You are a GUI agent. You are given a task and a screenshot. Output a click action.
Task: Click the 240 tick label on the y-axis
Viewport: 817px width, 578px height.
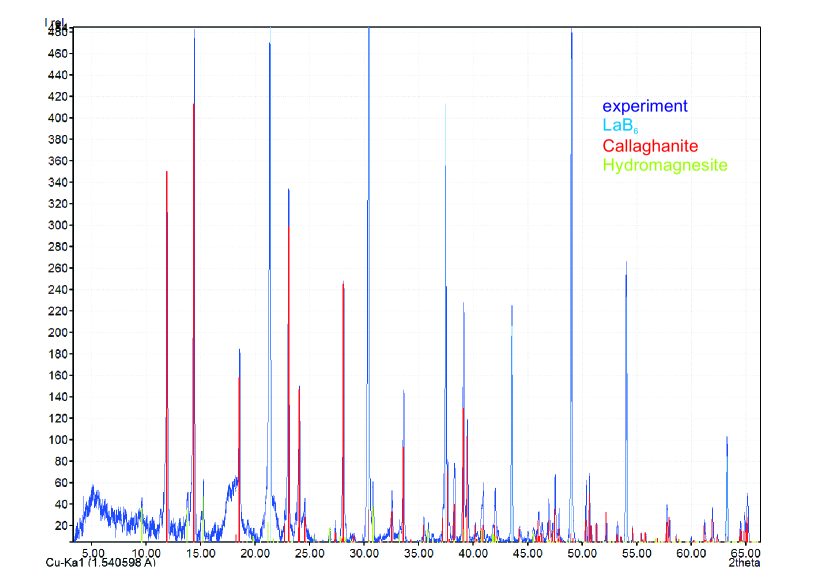(x=58, y=290)
